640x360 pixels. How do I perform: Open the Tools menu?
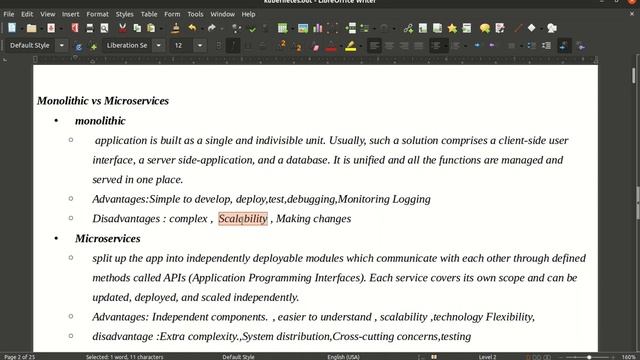click(195, 14)
